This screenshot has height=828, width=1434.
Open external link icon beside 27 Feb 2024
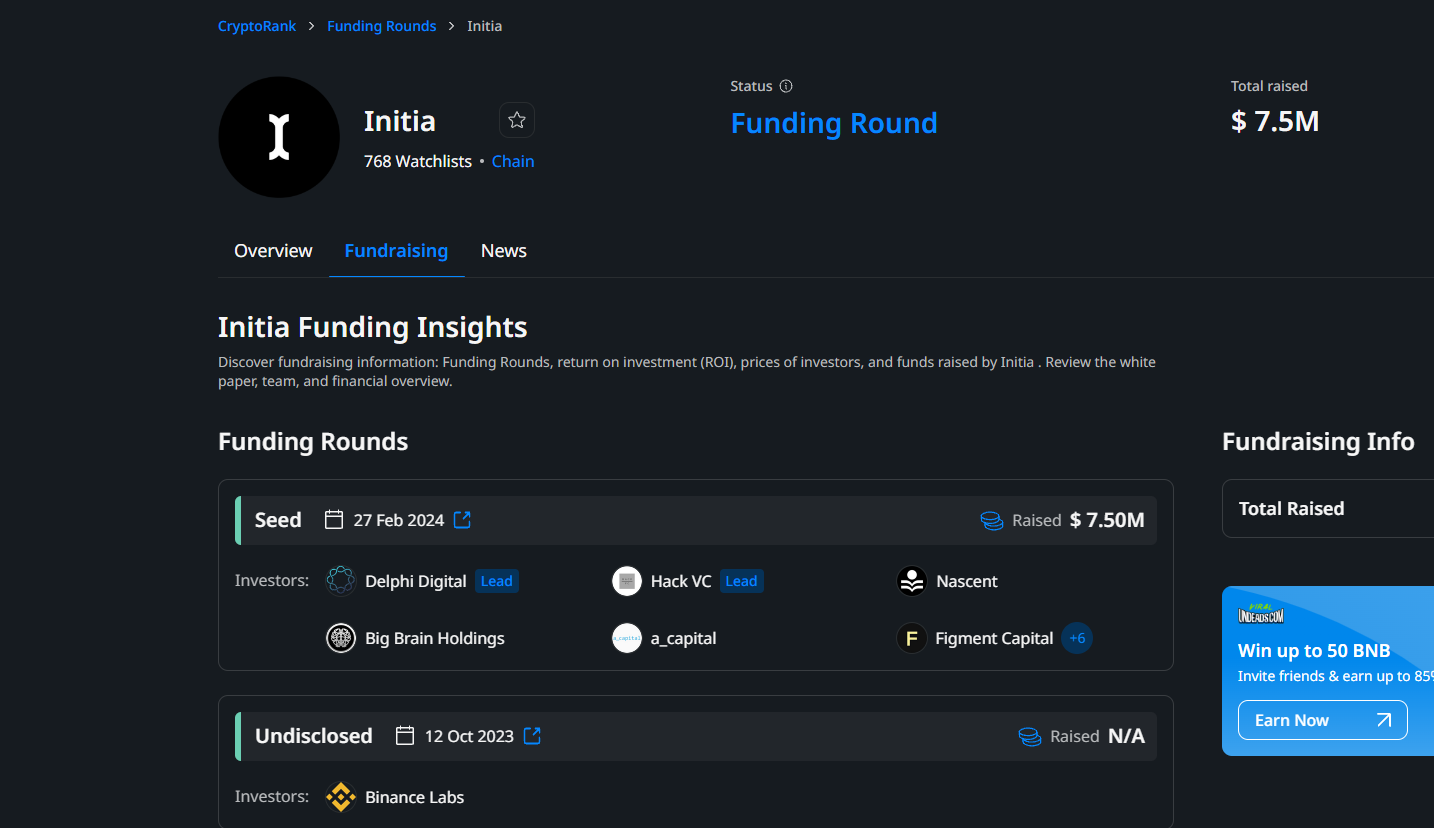click(x=462, y=520)
